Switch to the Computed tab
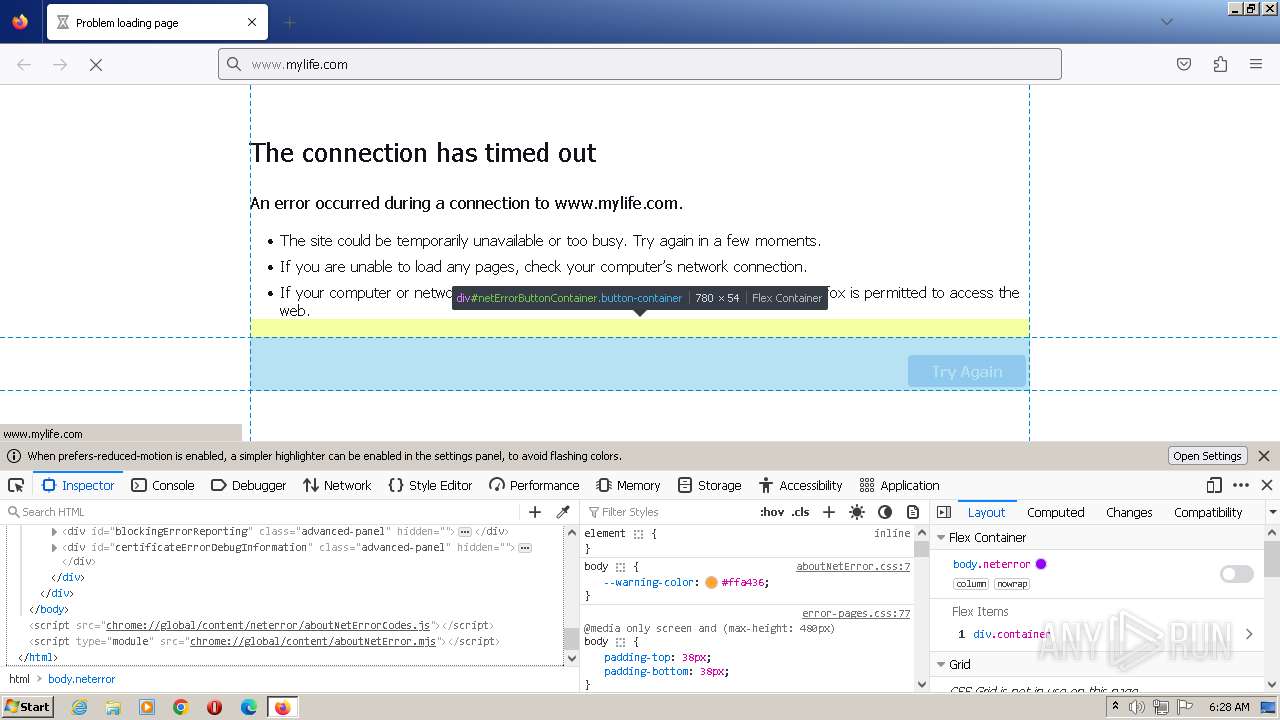1280x720 pixels. point(1056,512)
